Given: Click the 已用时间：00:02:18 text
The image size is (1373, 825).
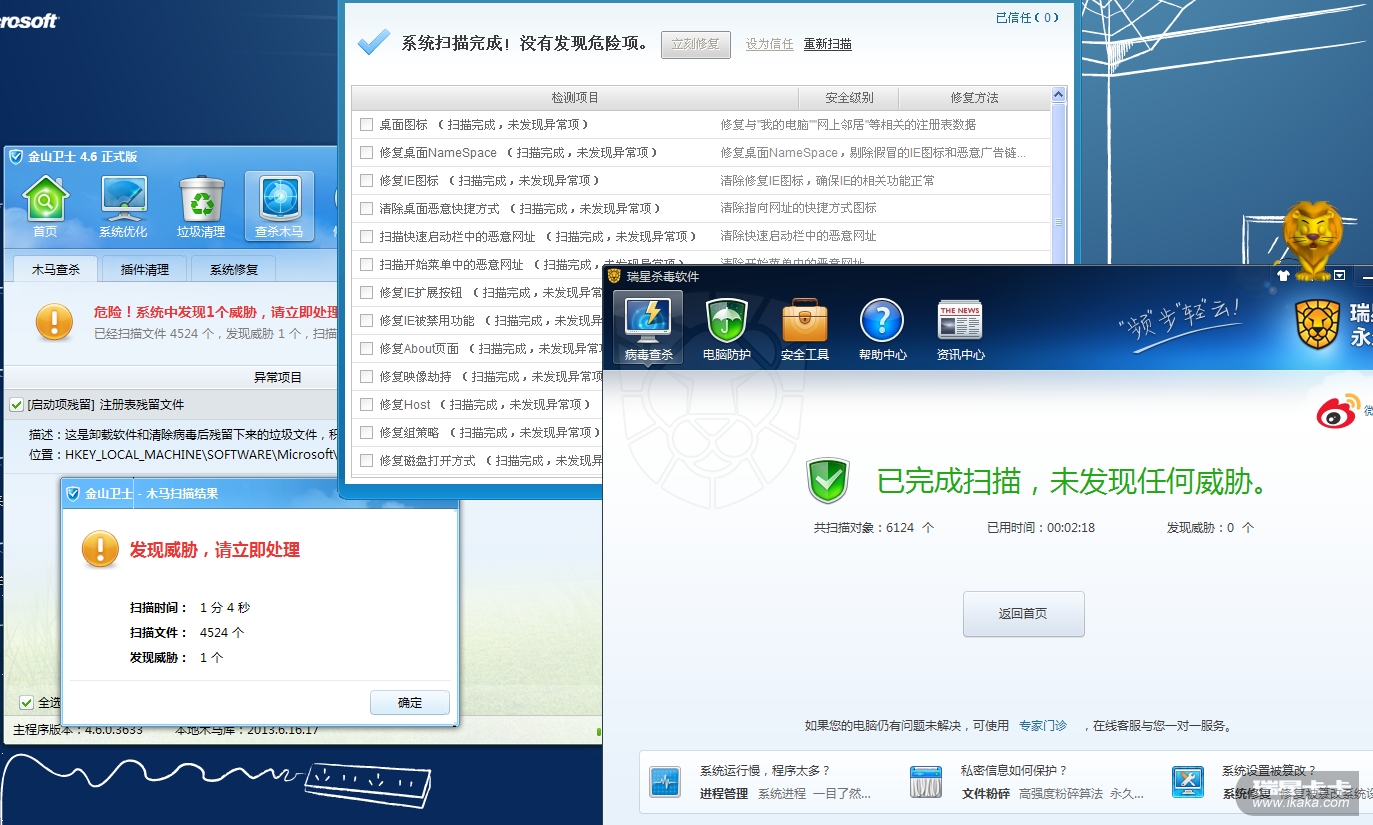Looking at the screenshot, I should [x=1041, y=528].
